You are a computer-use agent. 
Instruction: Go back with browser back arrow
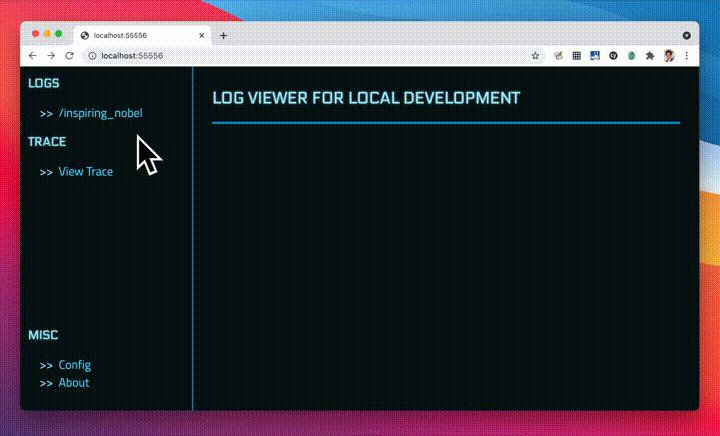click(x=32, y=56)
